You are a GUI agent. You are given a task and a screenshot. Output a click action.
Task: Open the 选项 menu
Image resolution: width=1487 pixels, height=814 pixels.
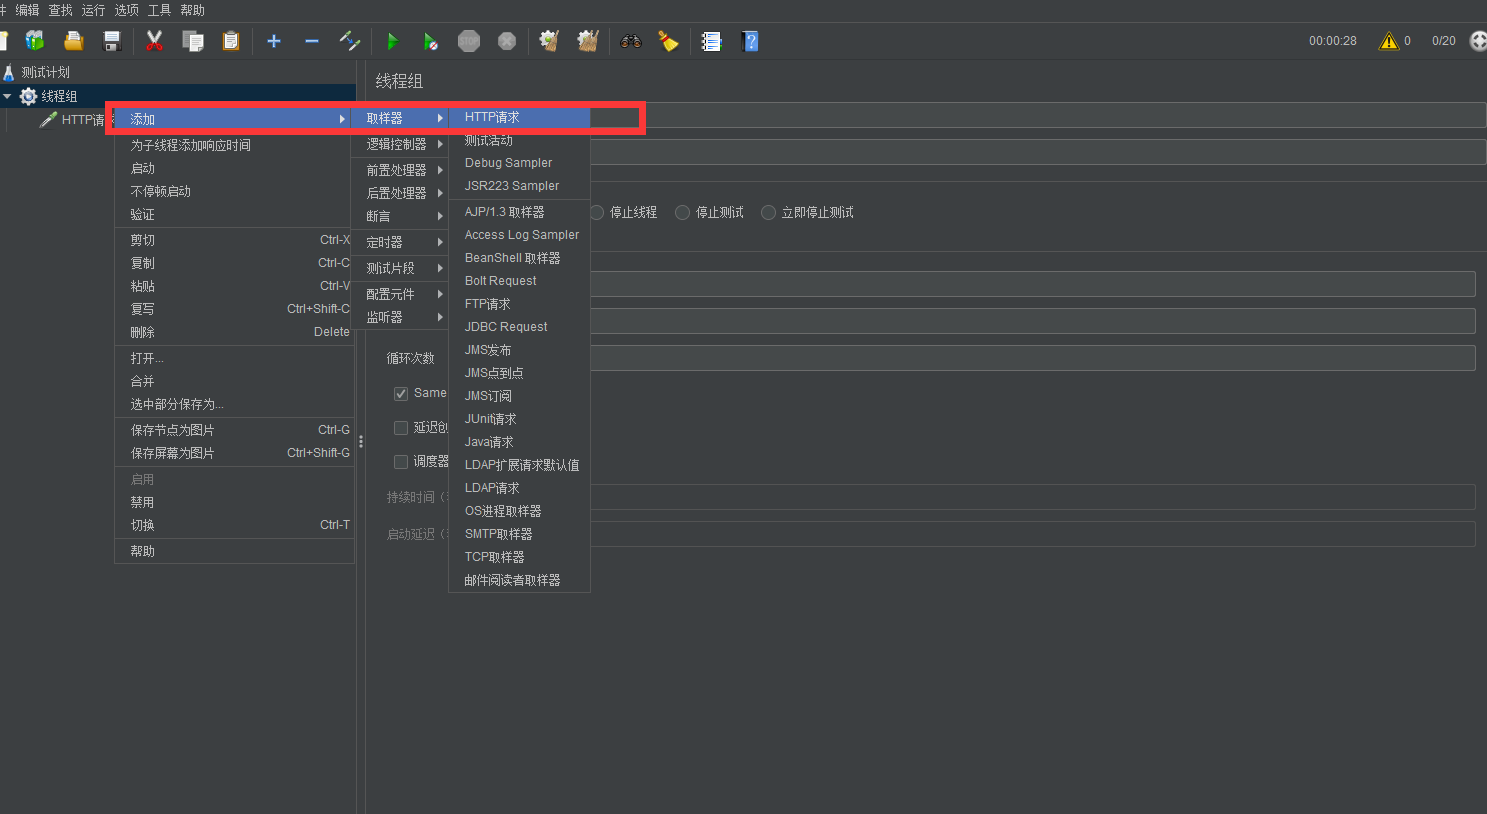tap(126, 10)
